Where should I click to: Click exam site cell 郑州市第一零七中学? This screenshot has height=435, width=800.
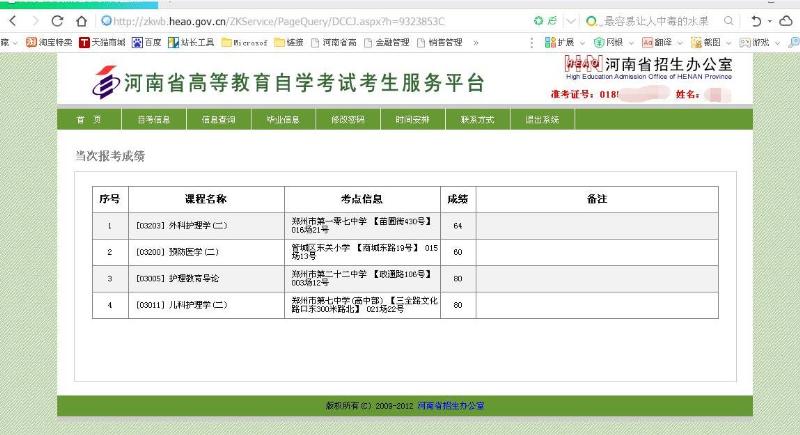362,225
